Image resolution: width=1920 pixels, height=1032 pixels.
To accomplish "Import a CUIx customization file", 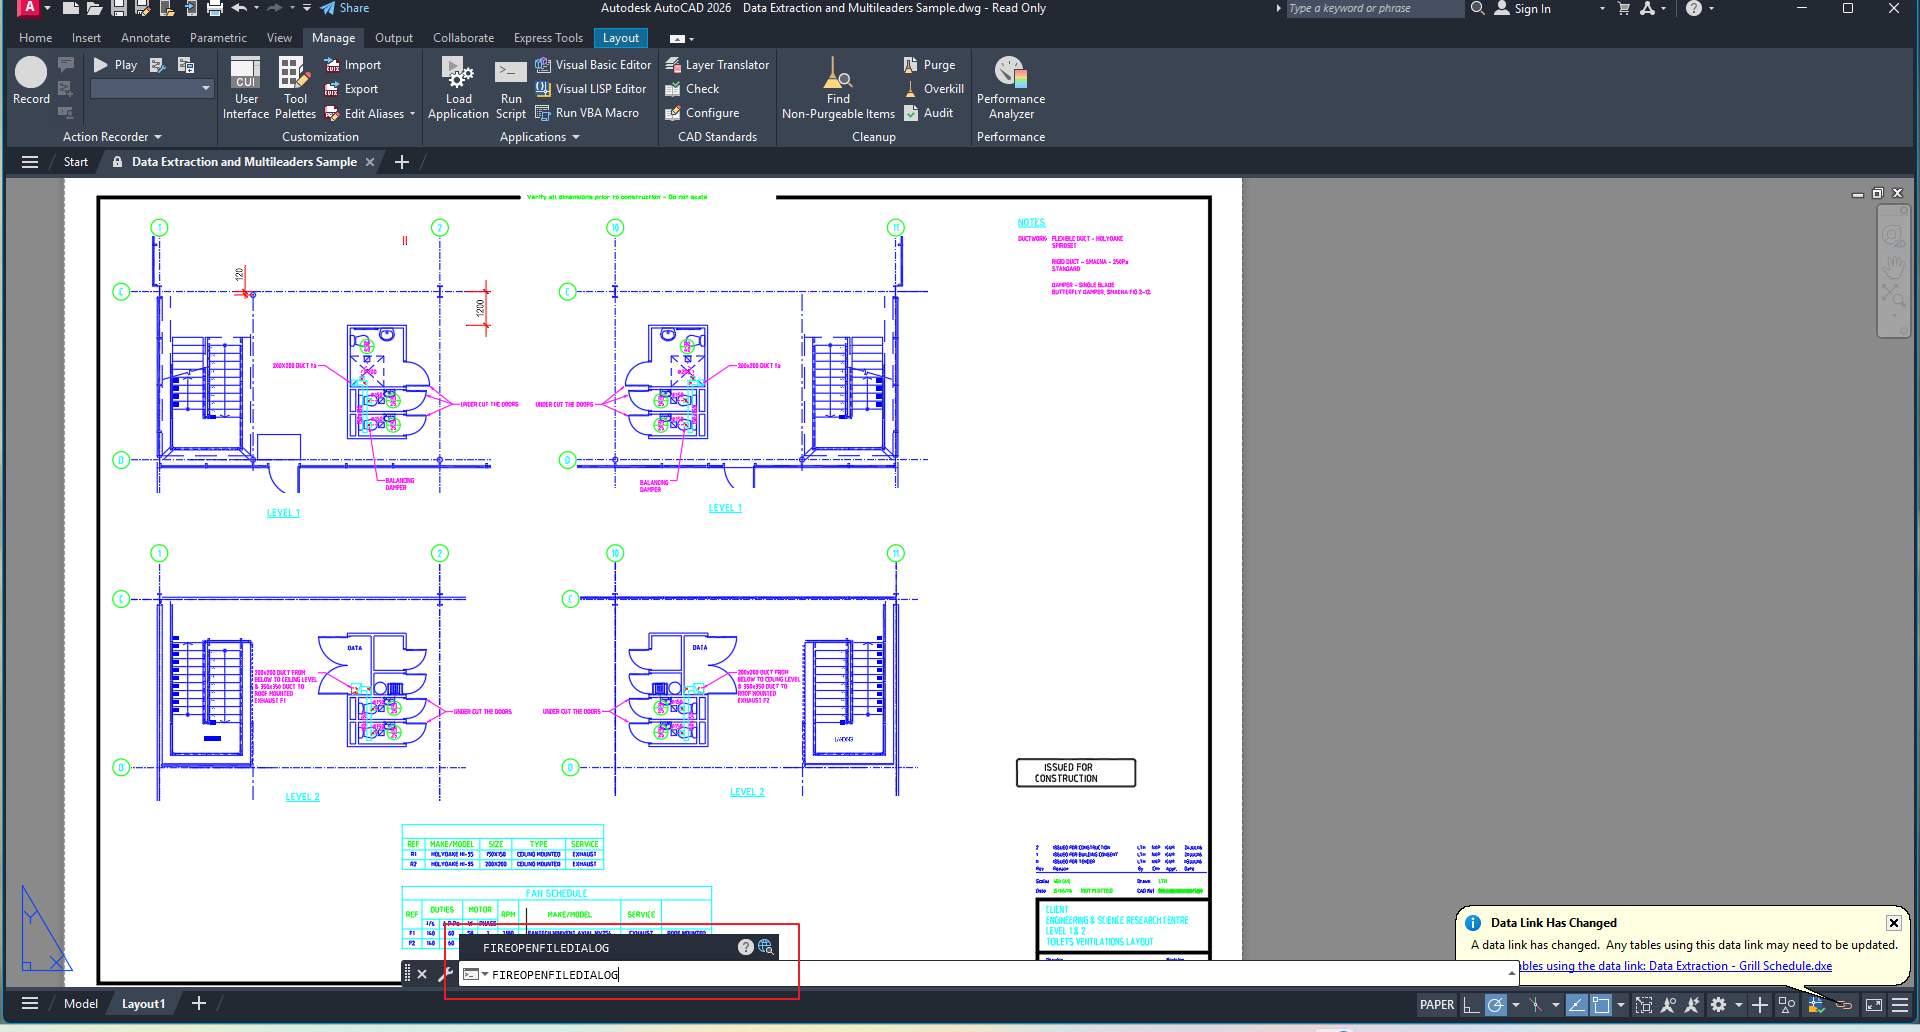I will coord(352,65).
